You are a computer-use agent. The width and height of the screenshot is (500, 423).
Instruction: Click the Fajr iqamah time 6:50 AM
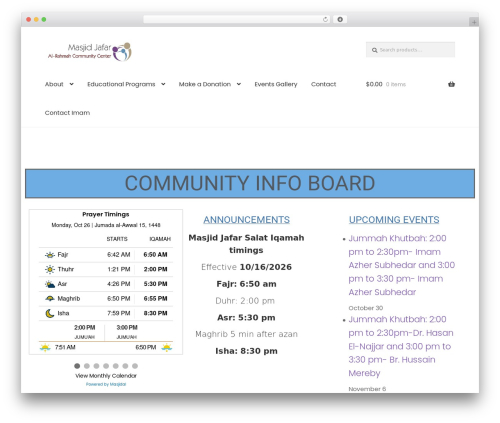coord(155,255)
